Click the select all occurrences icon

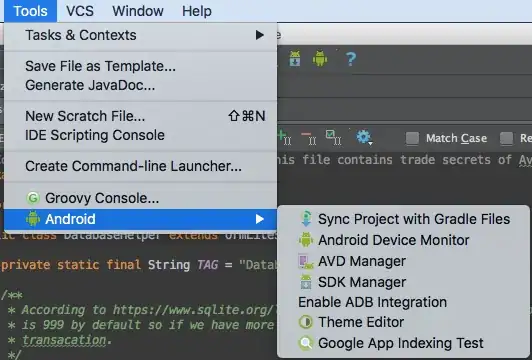(333, 137)
